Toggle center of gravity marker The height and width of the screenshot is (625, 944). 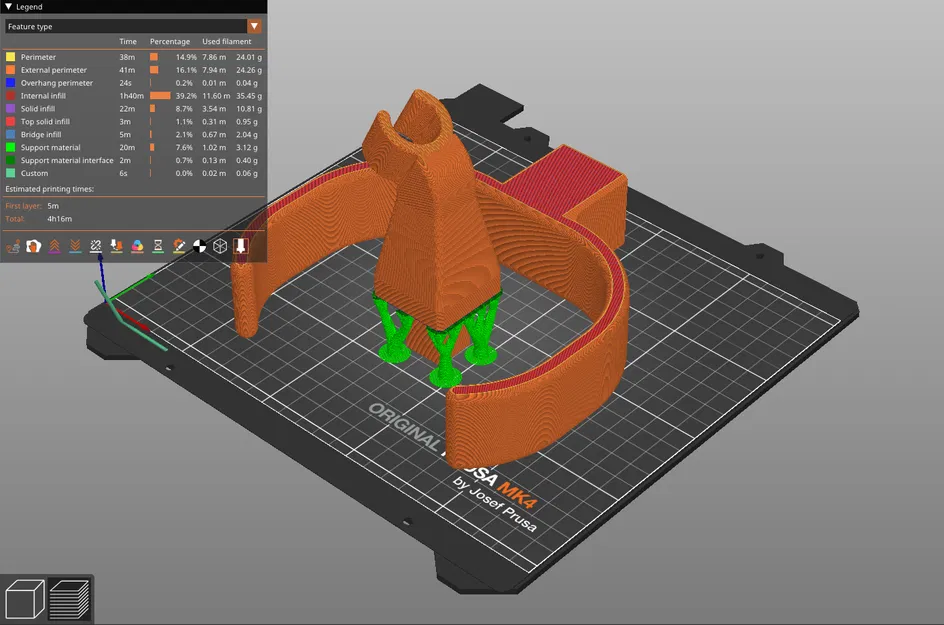pyautogui.click(x=199, y=246)
